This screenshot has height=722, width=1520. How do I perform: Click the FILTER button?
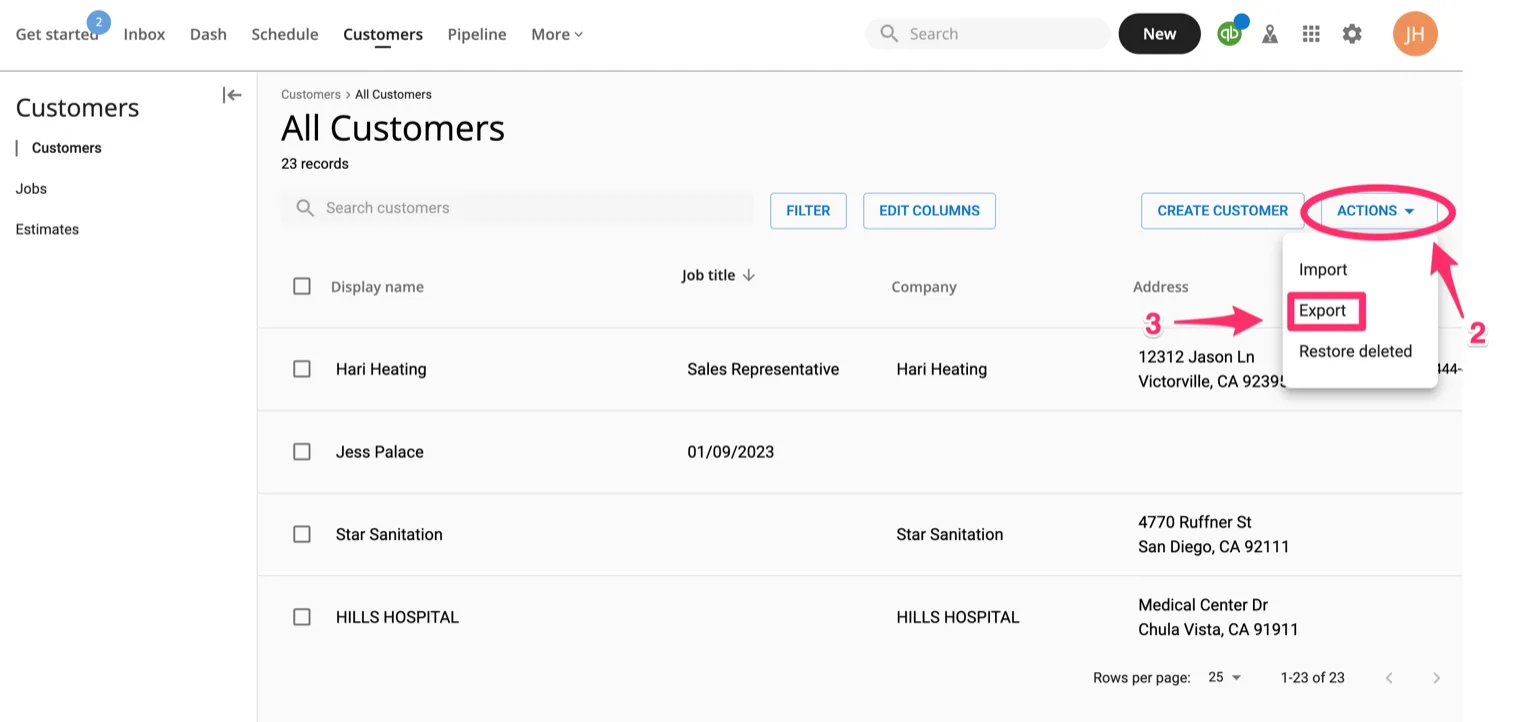(808, 210)
